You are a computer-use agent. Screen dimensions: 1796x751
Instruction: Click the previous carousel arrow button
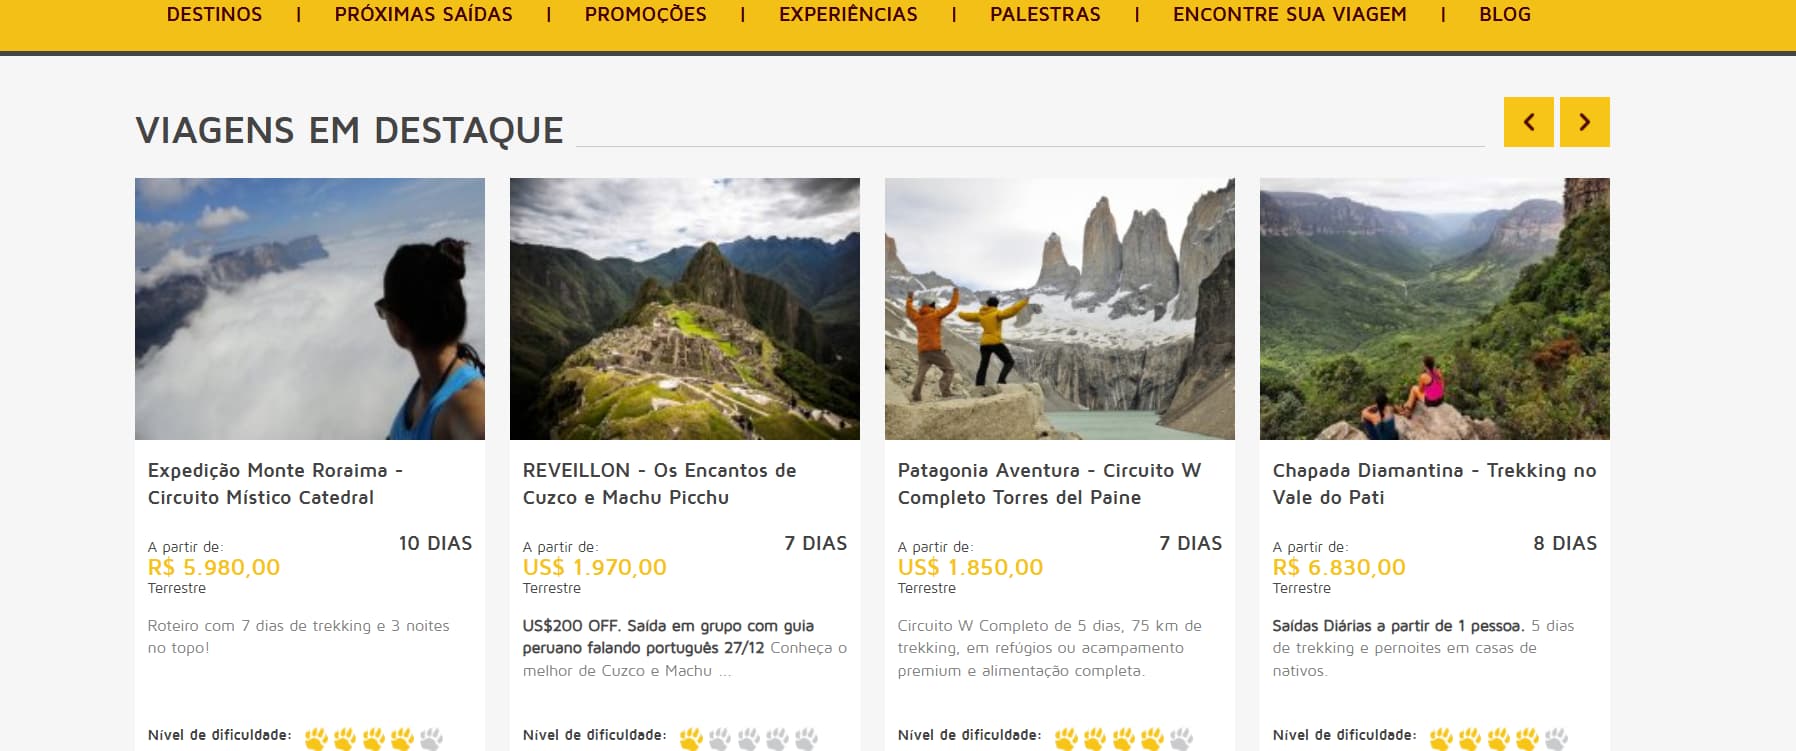pyautogui.click(x=1528, y=122)
